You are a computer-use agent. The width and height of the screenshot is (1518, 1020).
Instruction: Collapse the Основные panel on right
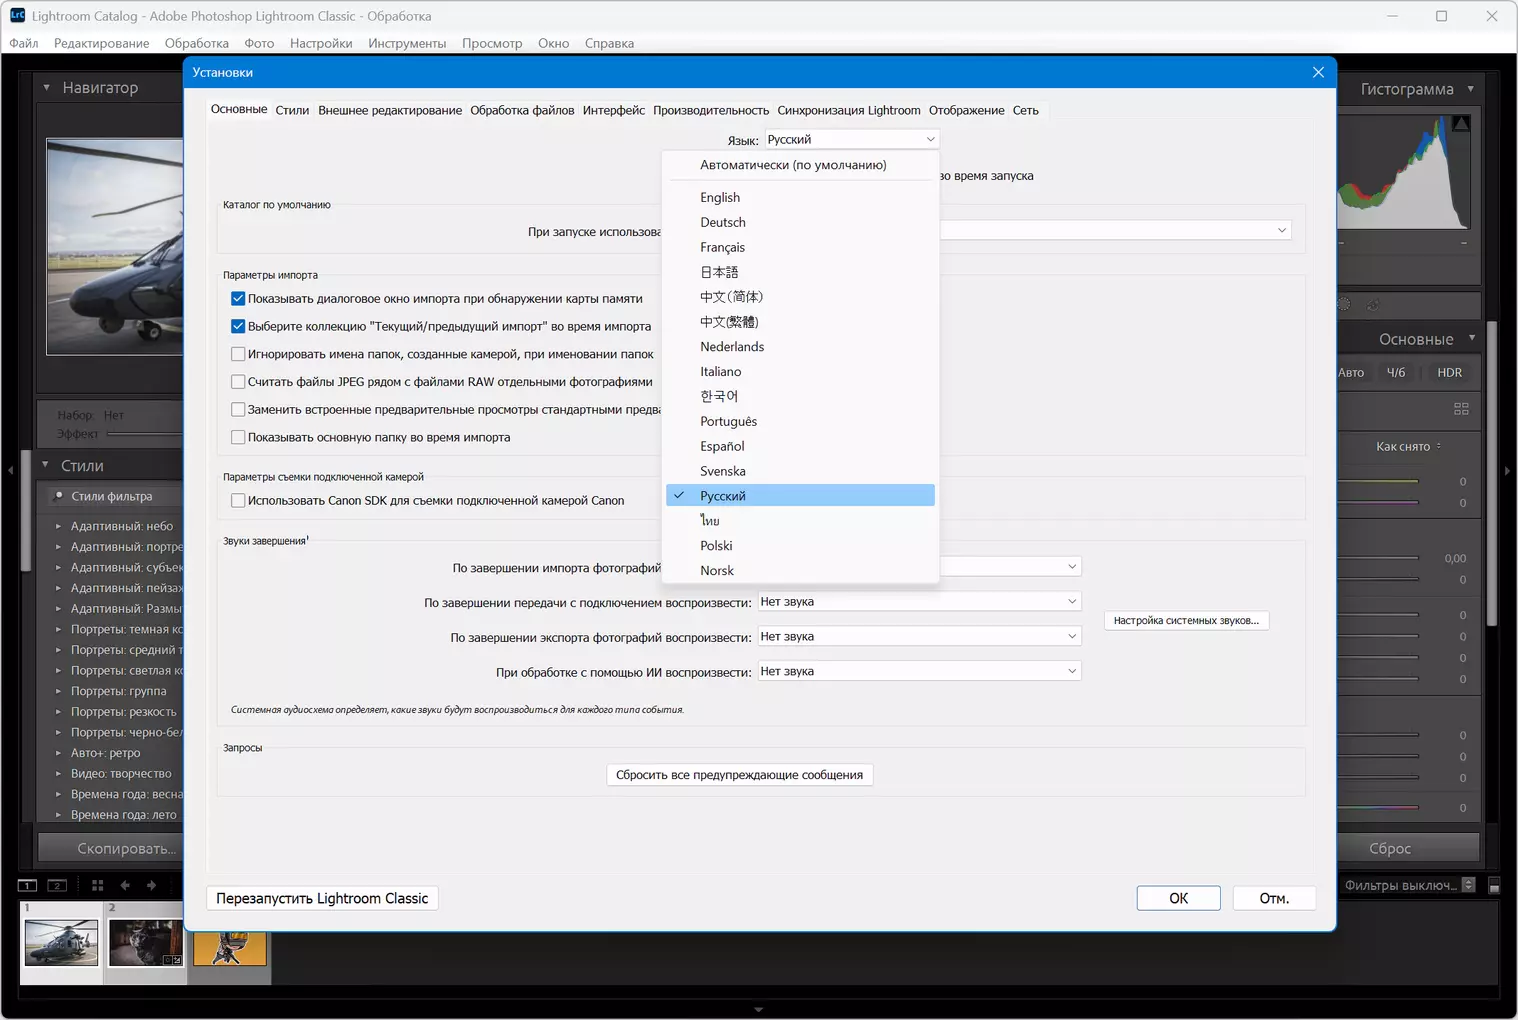1472,338
